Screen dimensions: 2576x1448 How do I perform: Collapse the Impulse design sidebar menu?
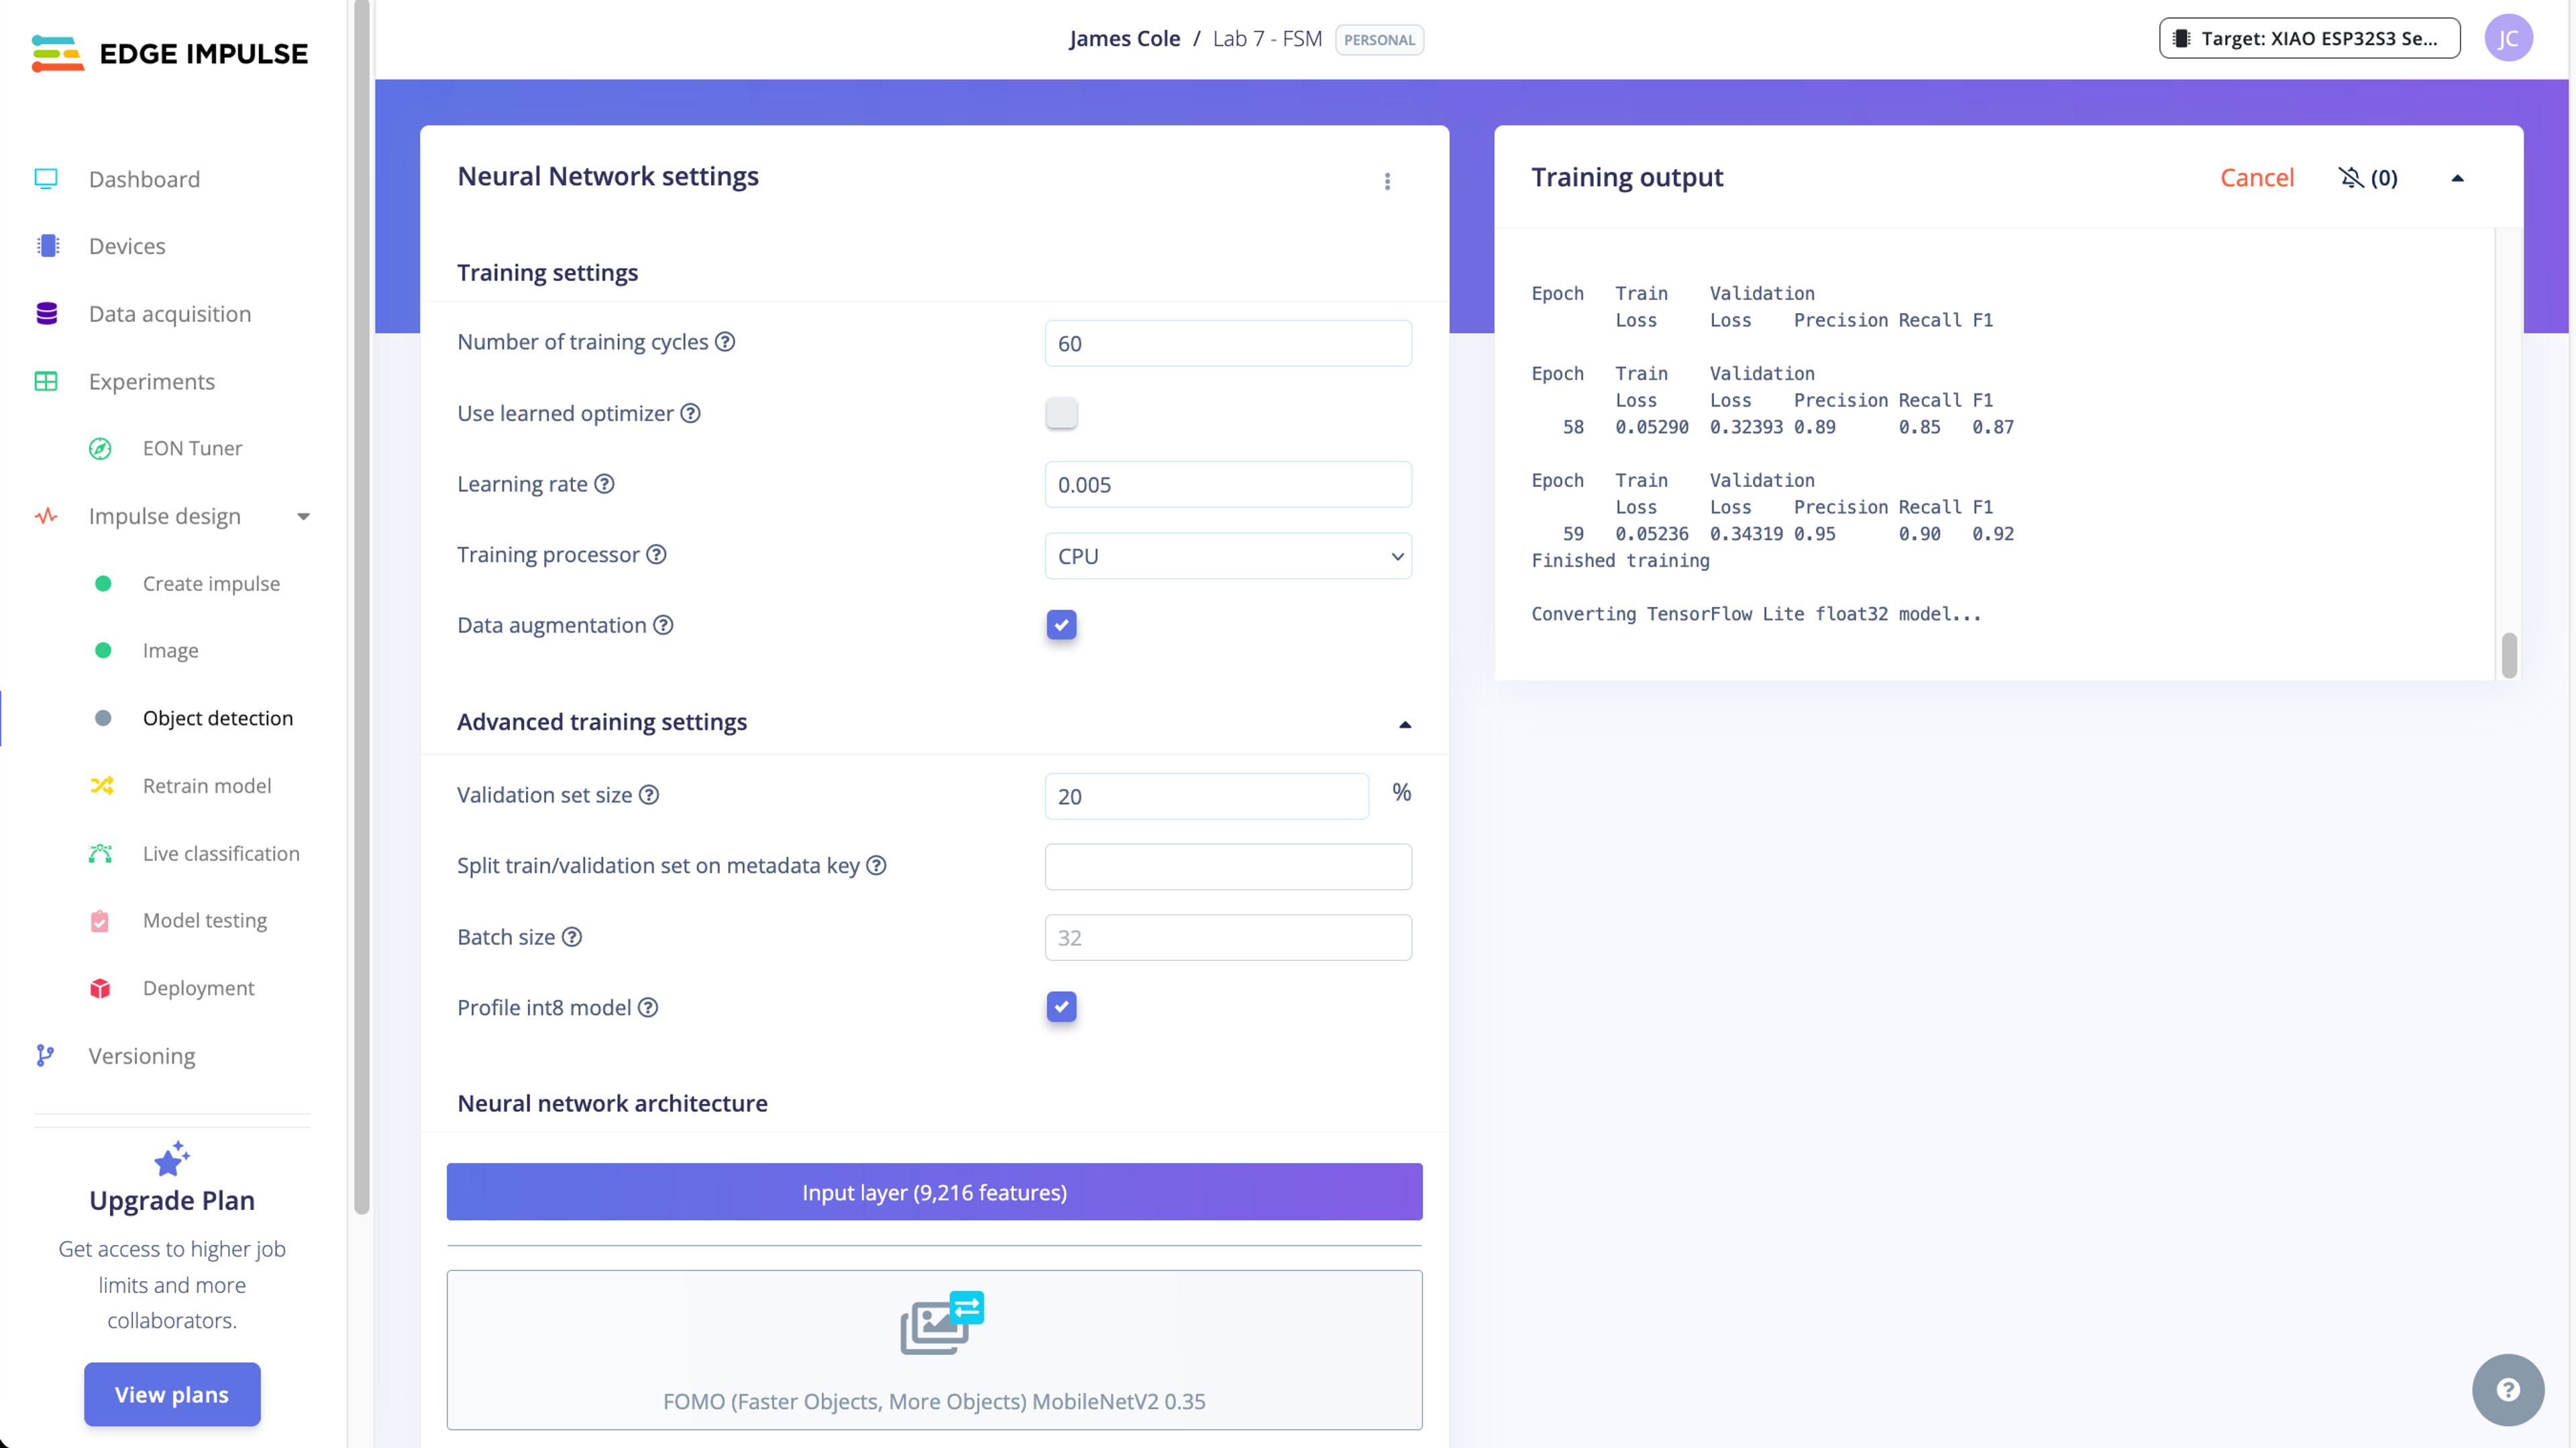pos(303,517)
